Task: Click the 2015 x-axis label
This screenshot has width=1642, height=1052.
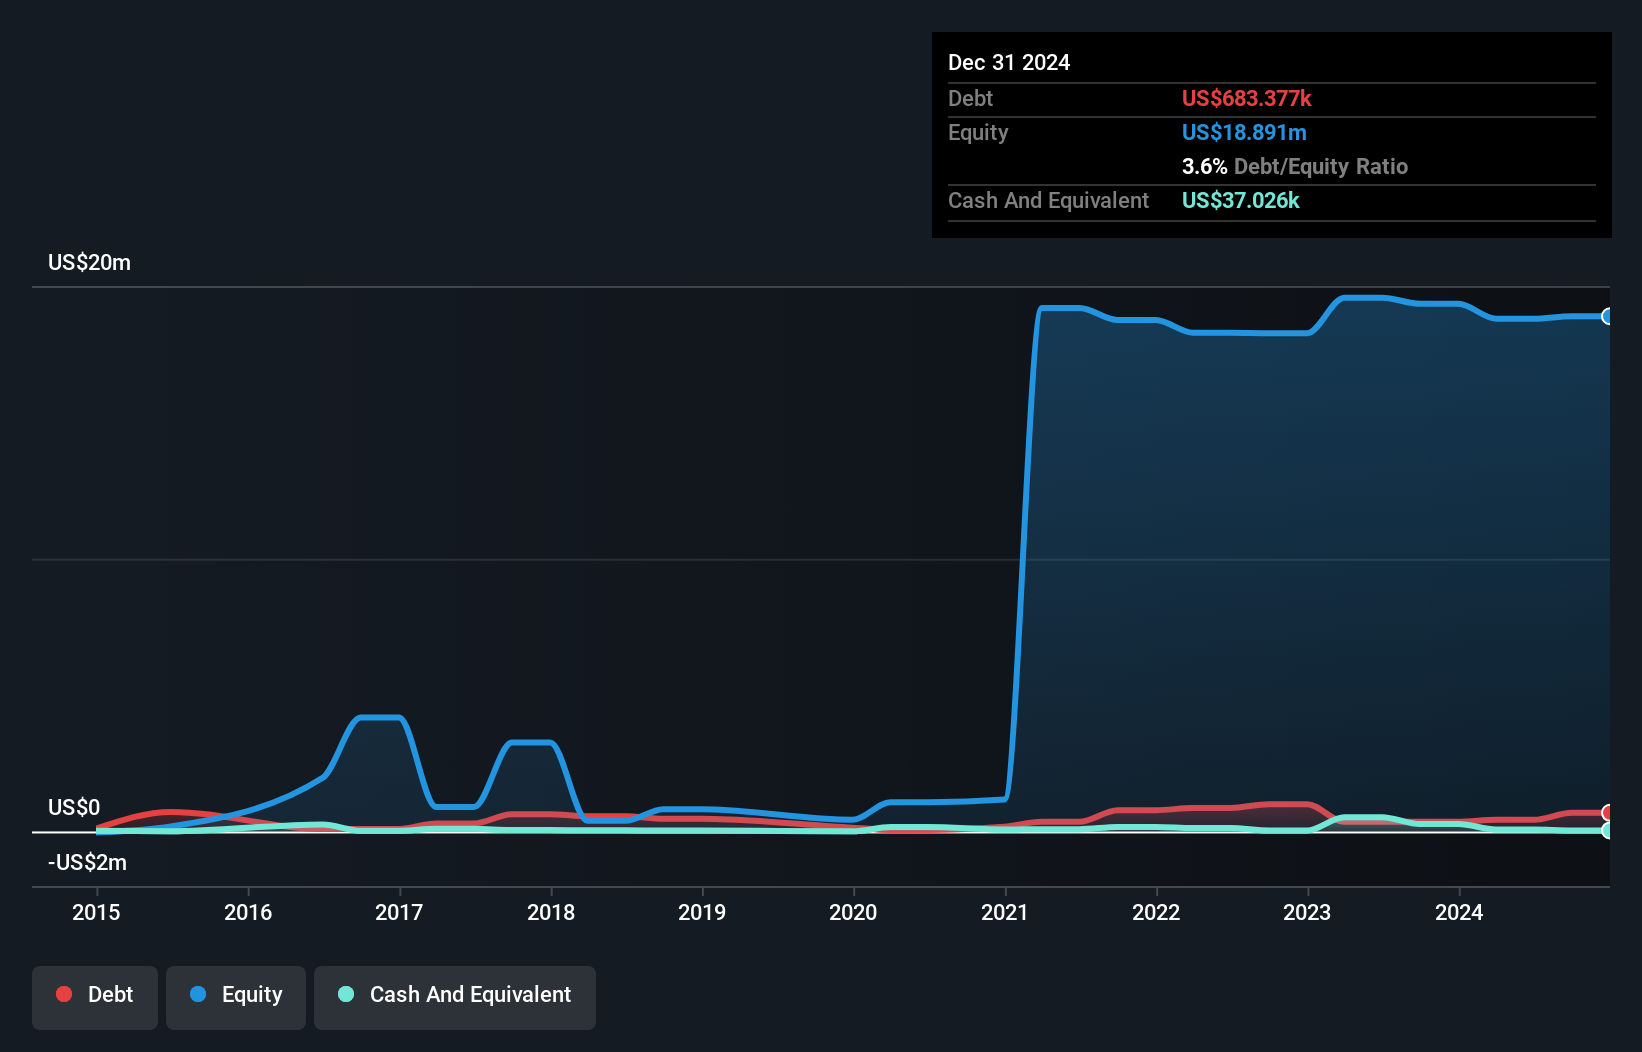Action: tap(96, 912)
